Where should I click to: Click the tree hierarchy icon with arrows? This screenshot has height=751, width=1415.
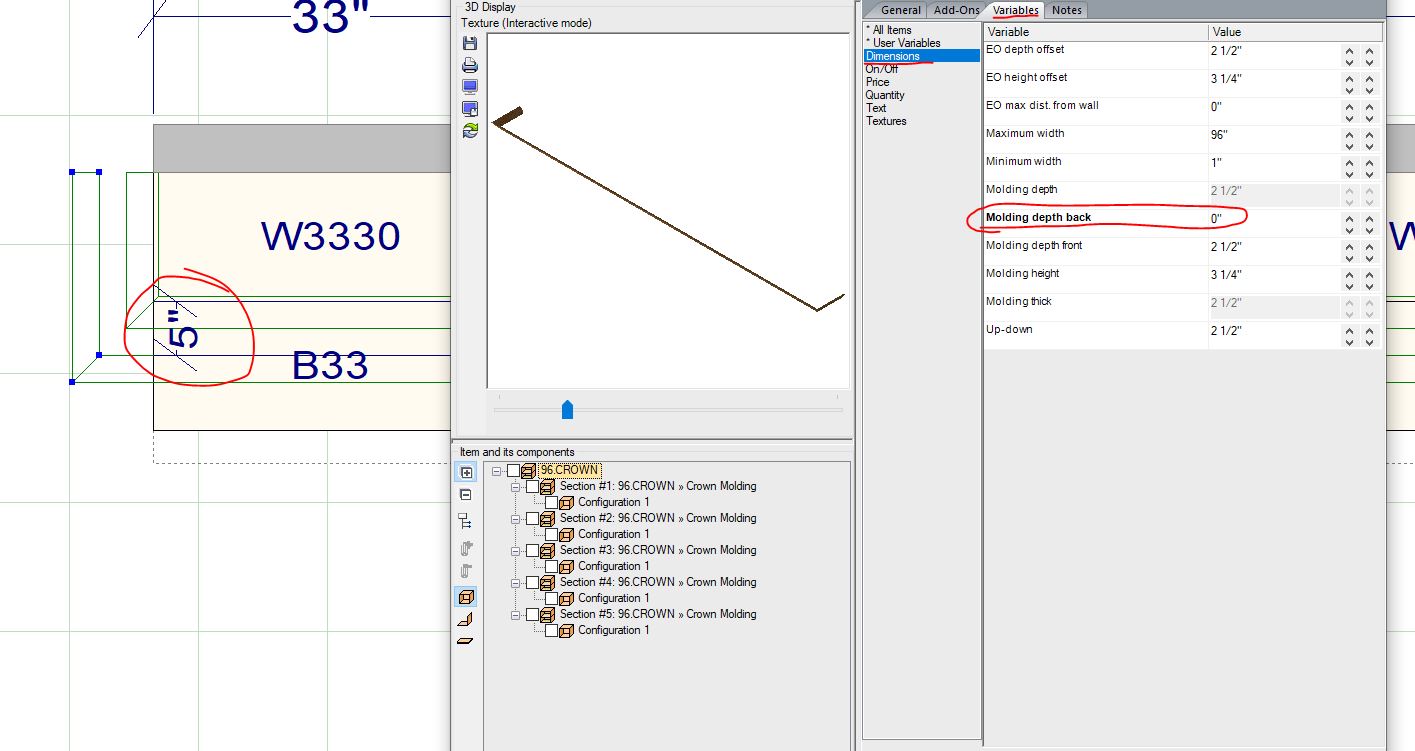[x=466, y=521]
